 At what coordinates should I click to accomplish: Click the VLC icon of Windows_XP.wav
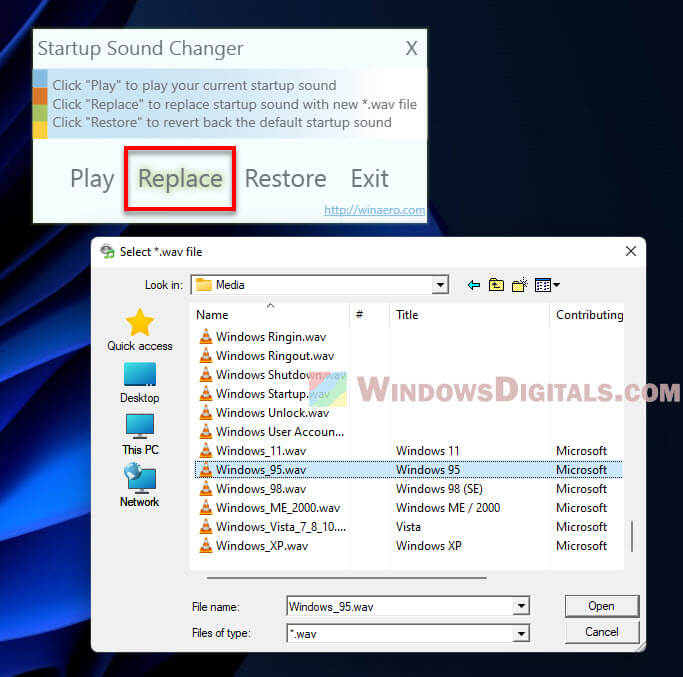[206, 545]
